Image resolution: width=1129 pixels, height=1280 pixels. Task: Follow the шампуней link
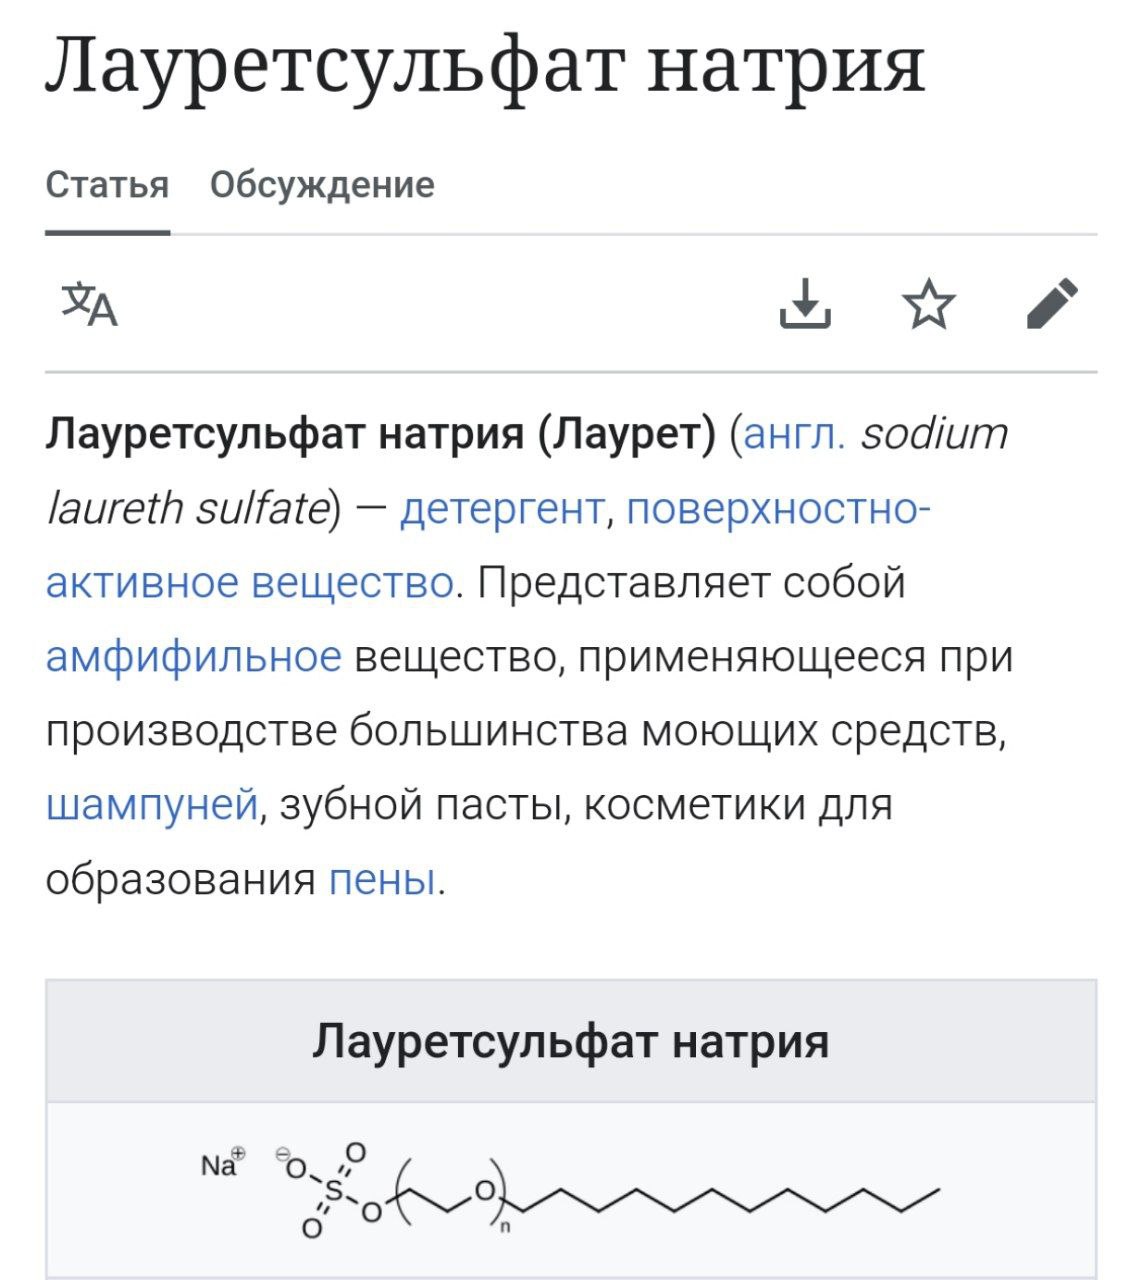coord(153,805)
